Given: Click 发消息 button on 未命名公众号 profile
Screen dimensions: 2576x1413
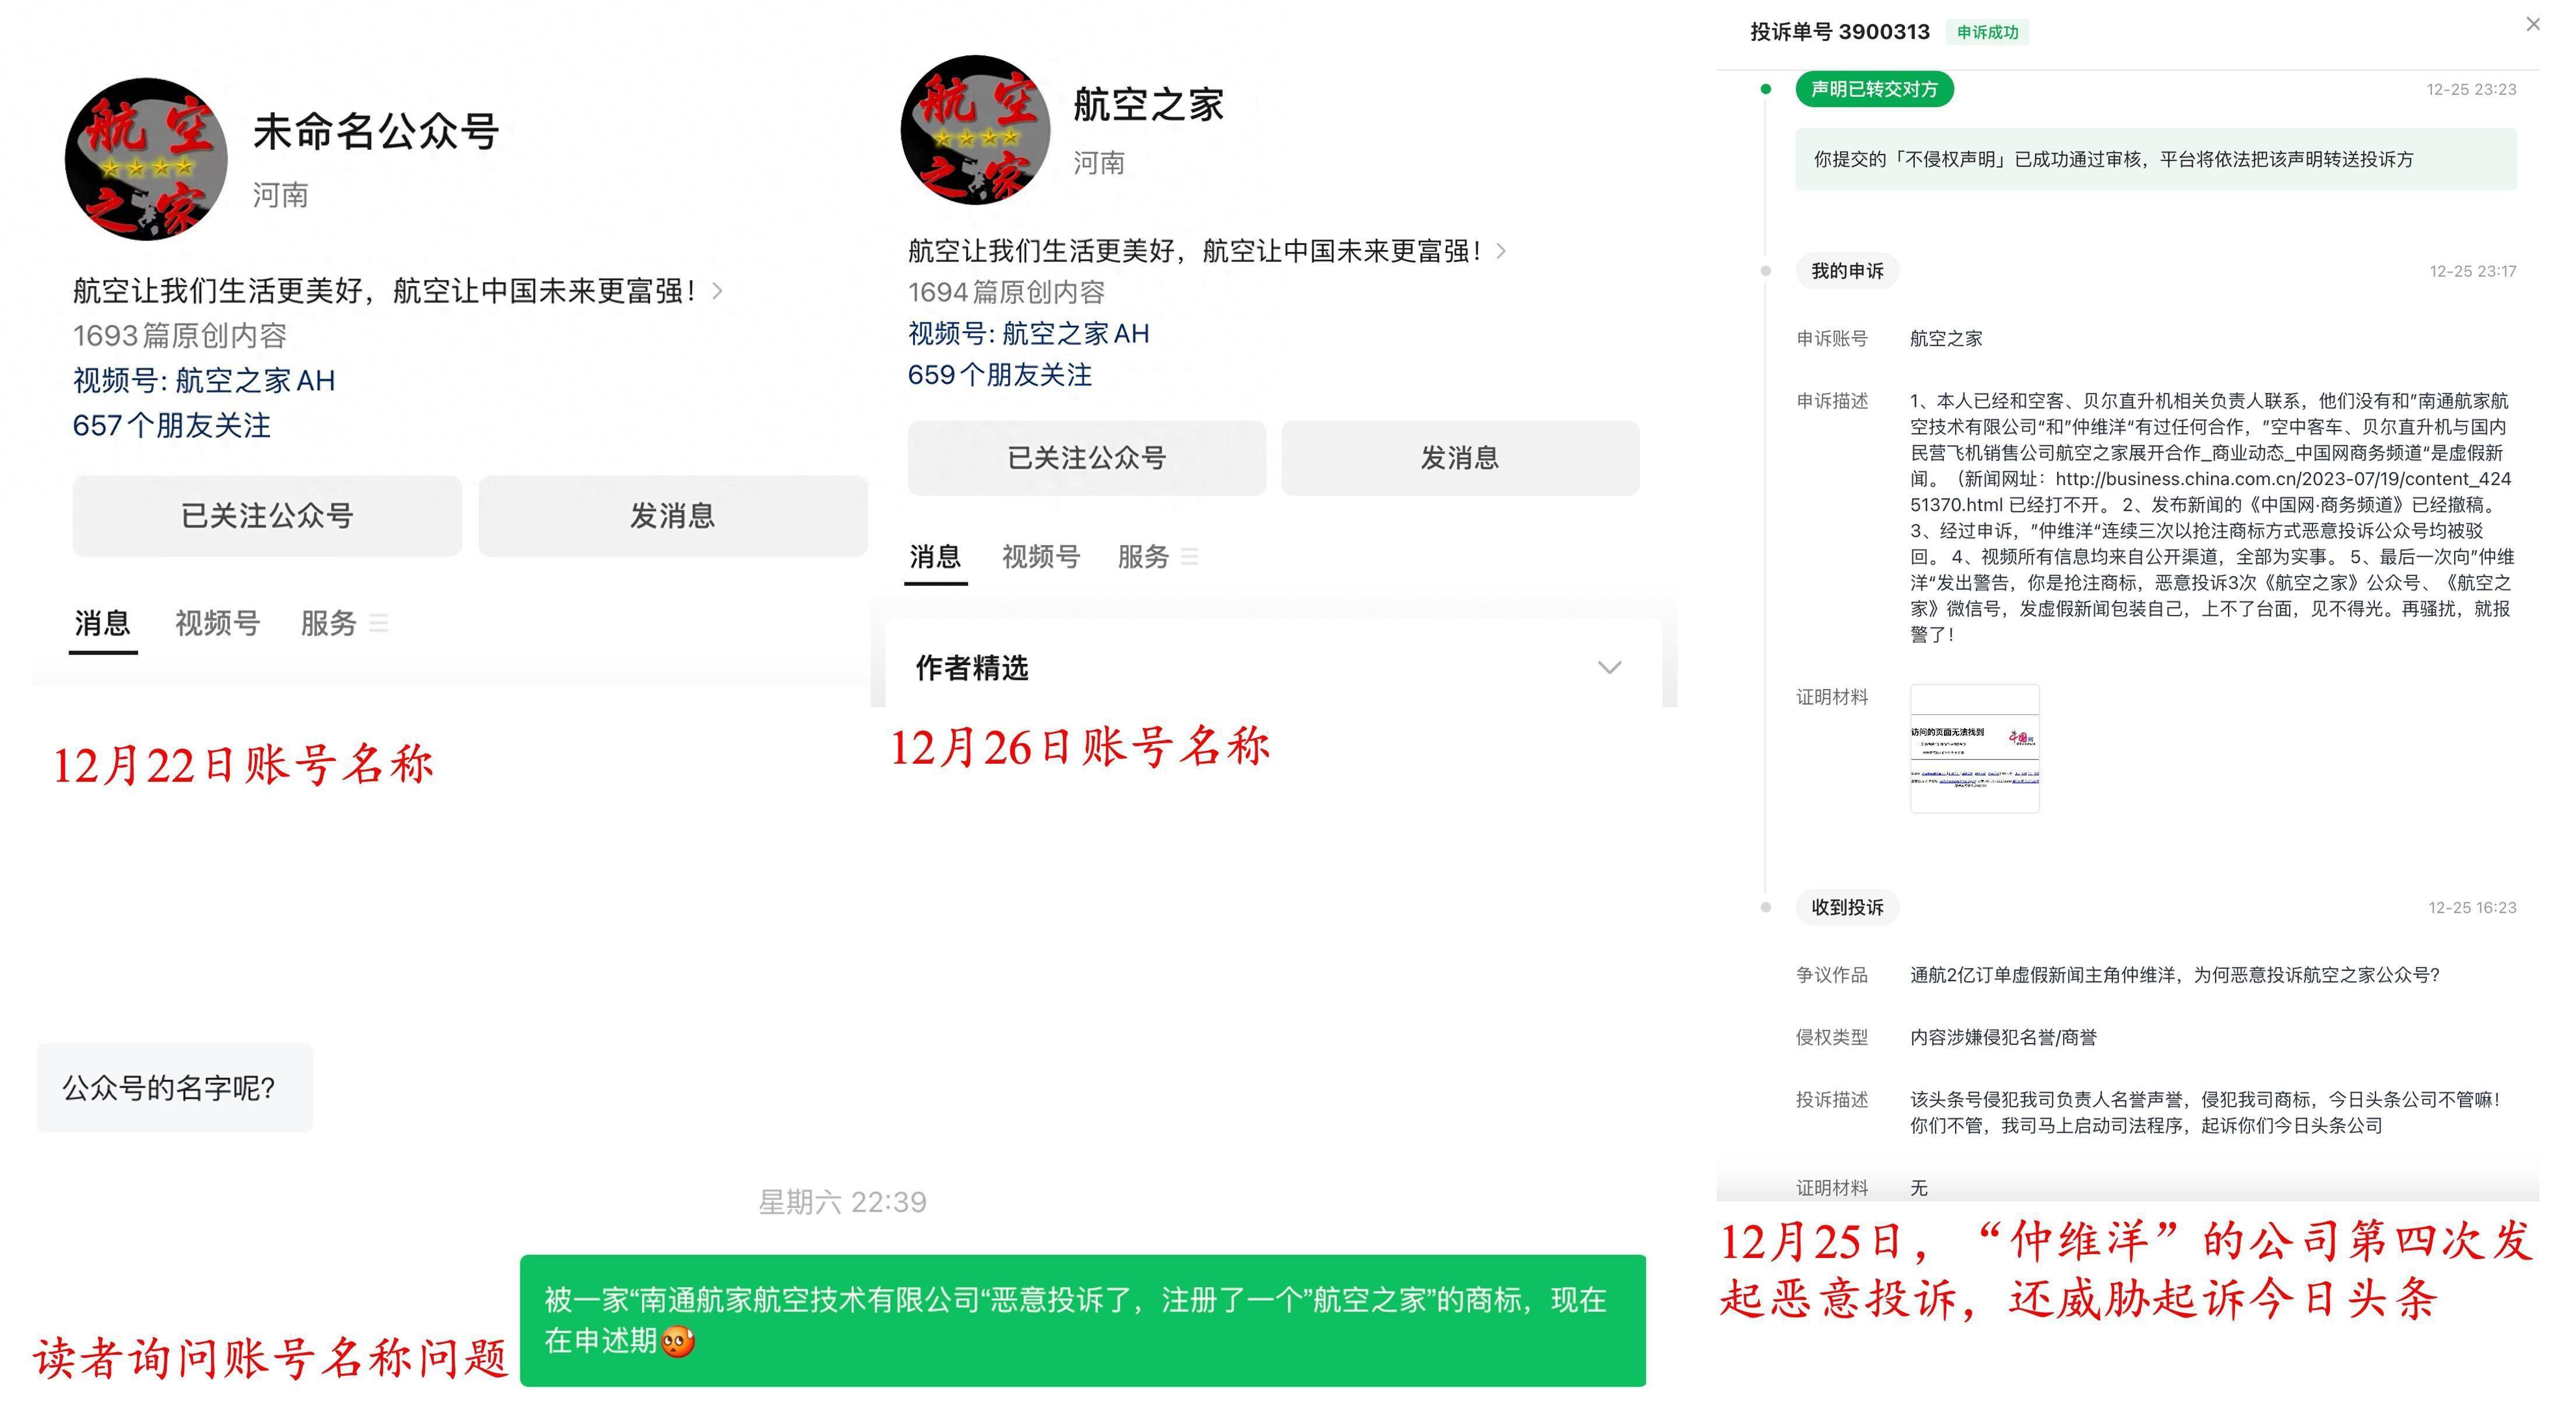Looking at the screenshot, I should click(673, 516).
